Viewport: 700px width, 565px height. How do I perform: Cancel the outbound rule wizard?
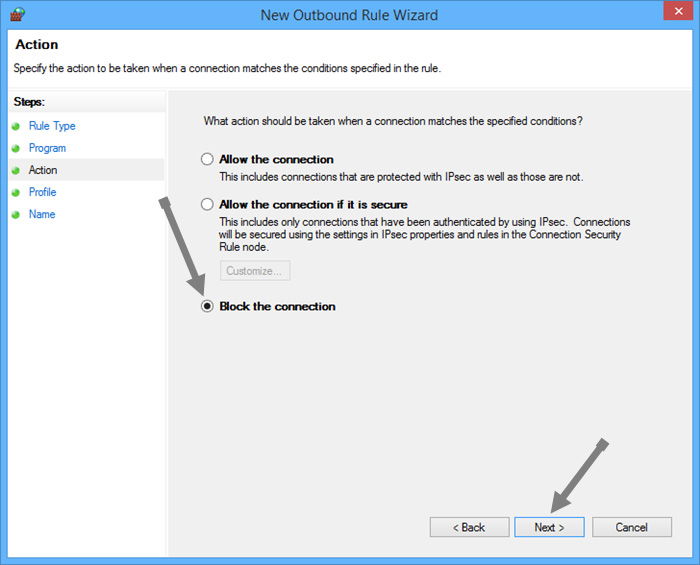pos(632,527)
